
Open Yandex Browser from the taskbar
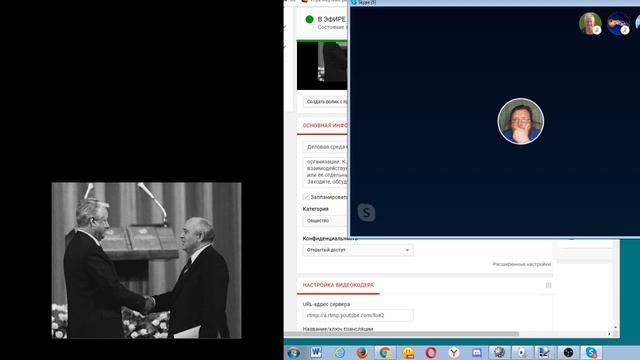coord(453,353)
